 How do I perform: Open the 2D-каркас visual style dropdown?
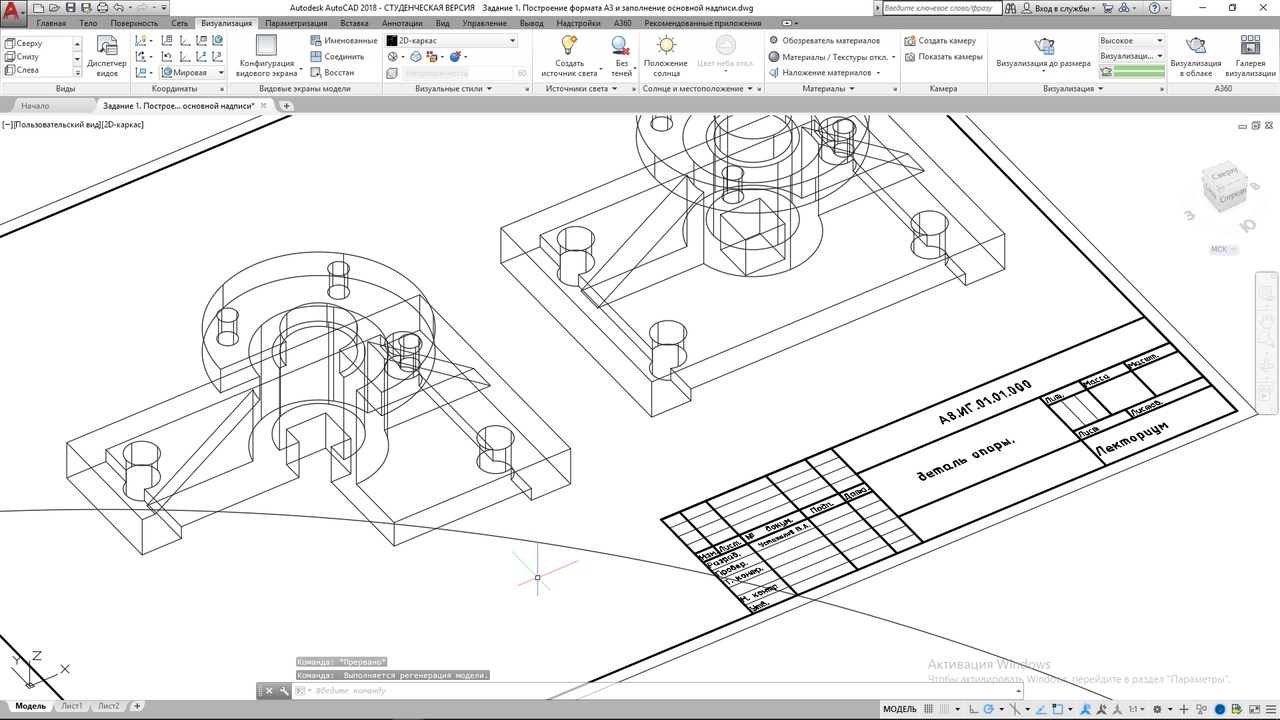[x=513, y=41]
